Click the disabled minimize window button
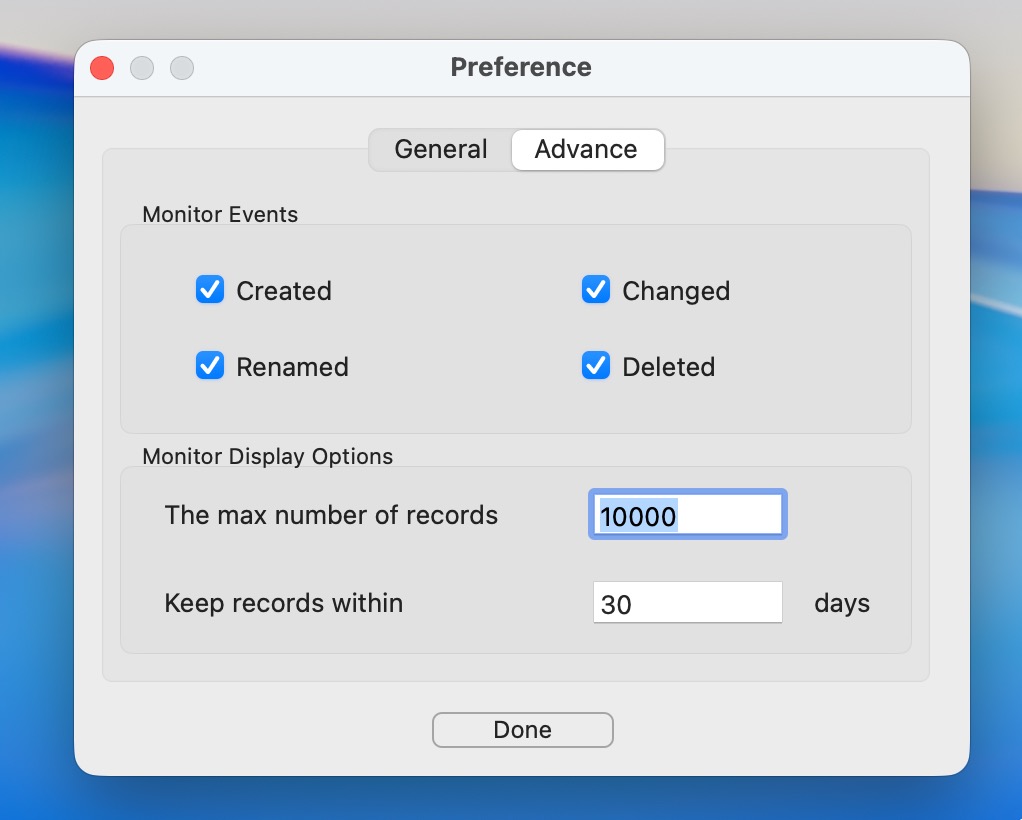Screen dimensions: 1022x820 point(142,68)
